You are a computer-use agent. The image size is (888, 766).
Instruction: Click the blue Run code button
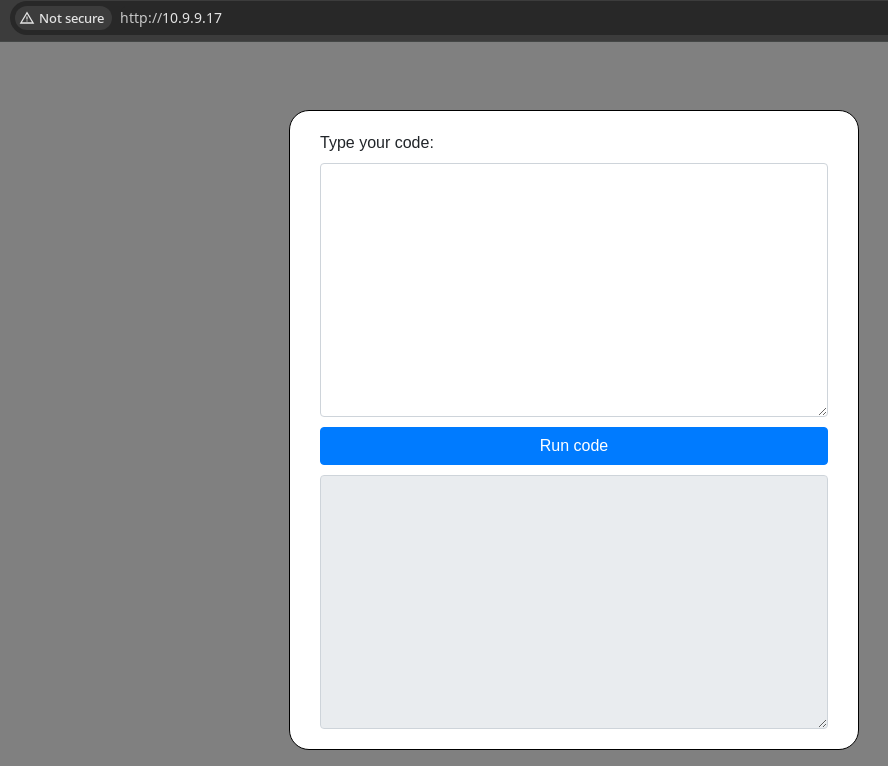click(574, 446)
